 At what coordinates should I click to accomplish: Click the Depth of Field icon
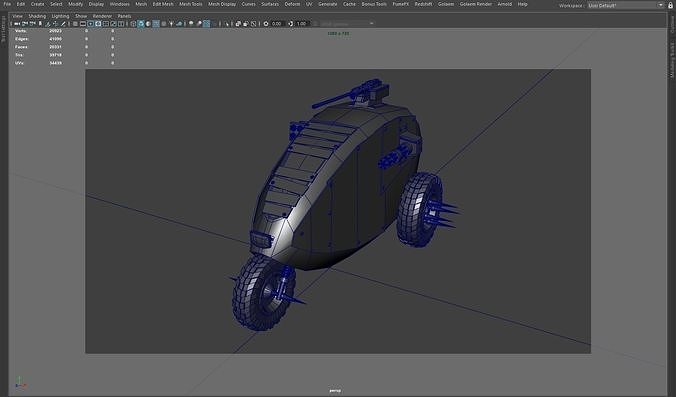pos(214,24)
